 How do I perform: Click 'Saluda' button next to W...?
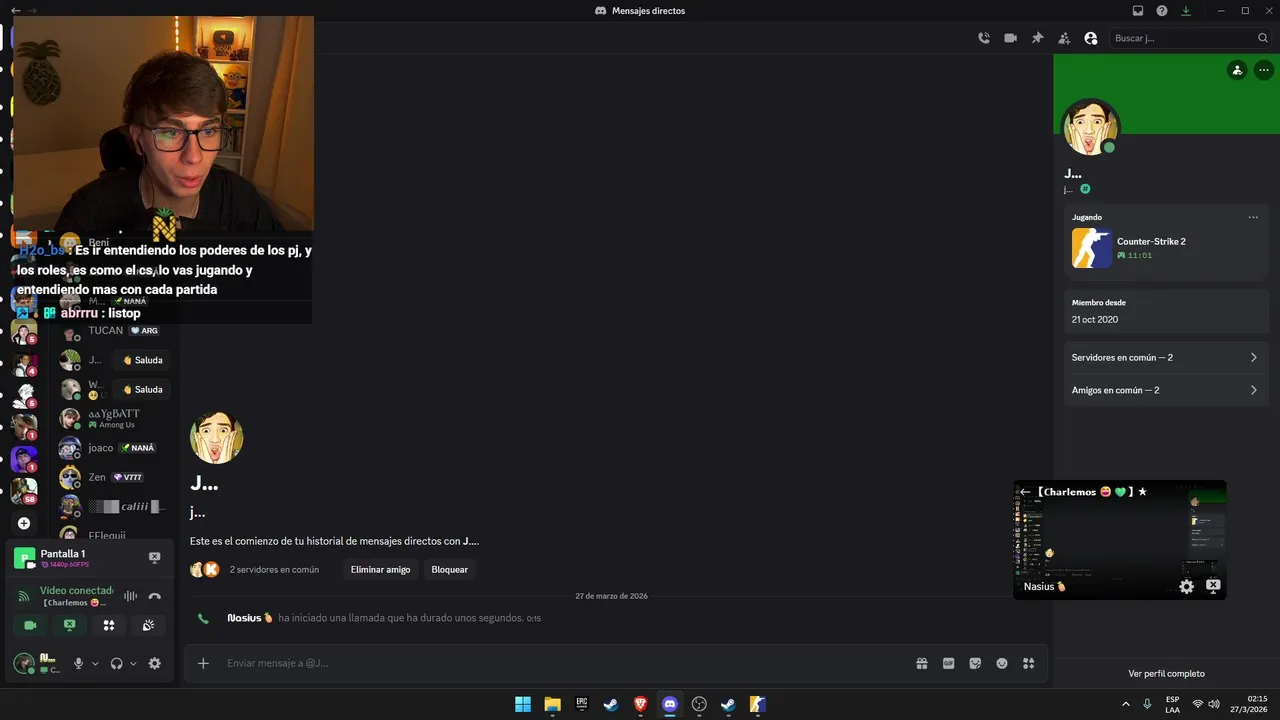pyautogui.click(x=142, y=389)
